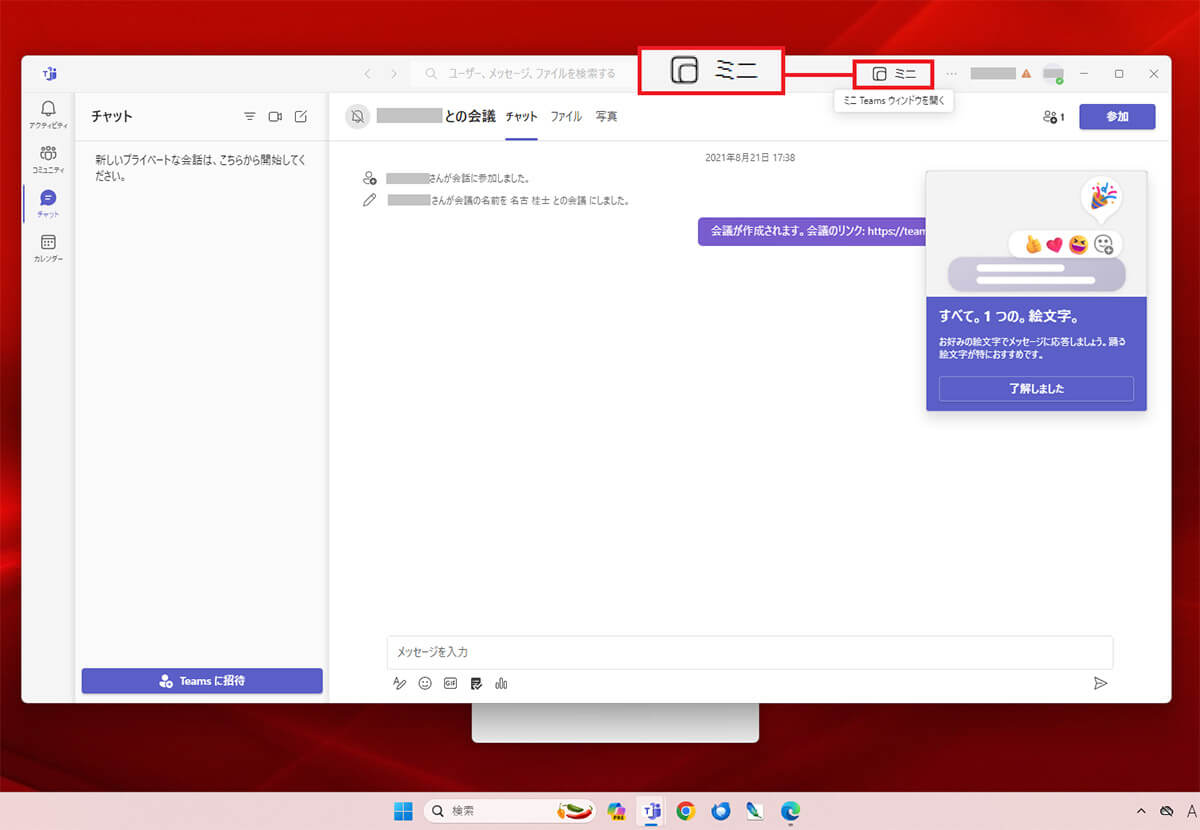This screenshot has height=830, width=1200.
Task: Dismiss the emoji tip with 了解しました
Action: click(1036, 389)
